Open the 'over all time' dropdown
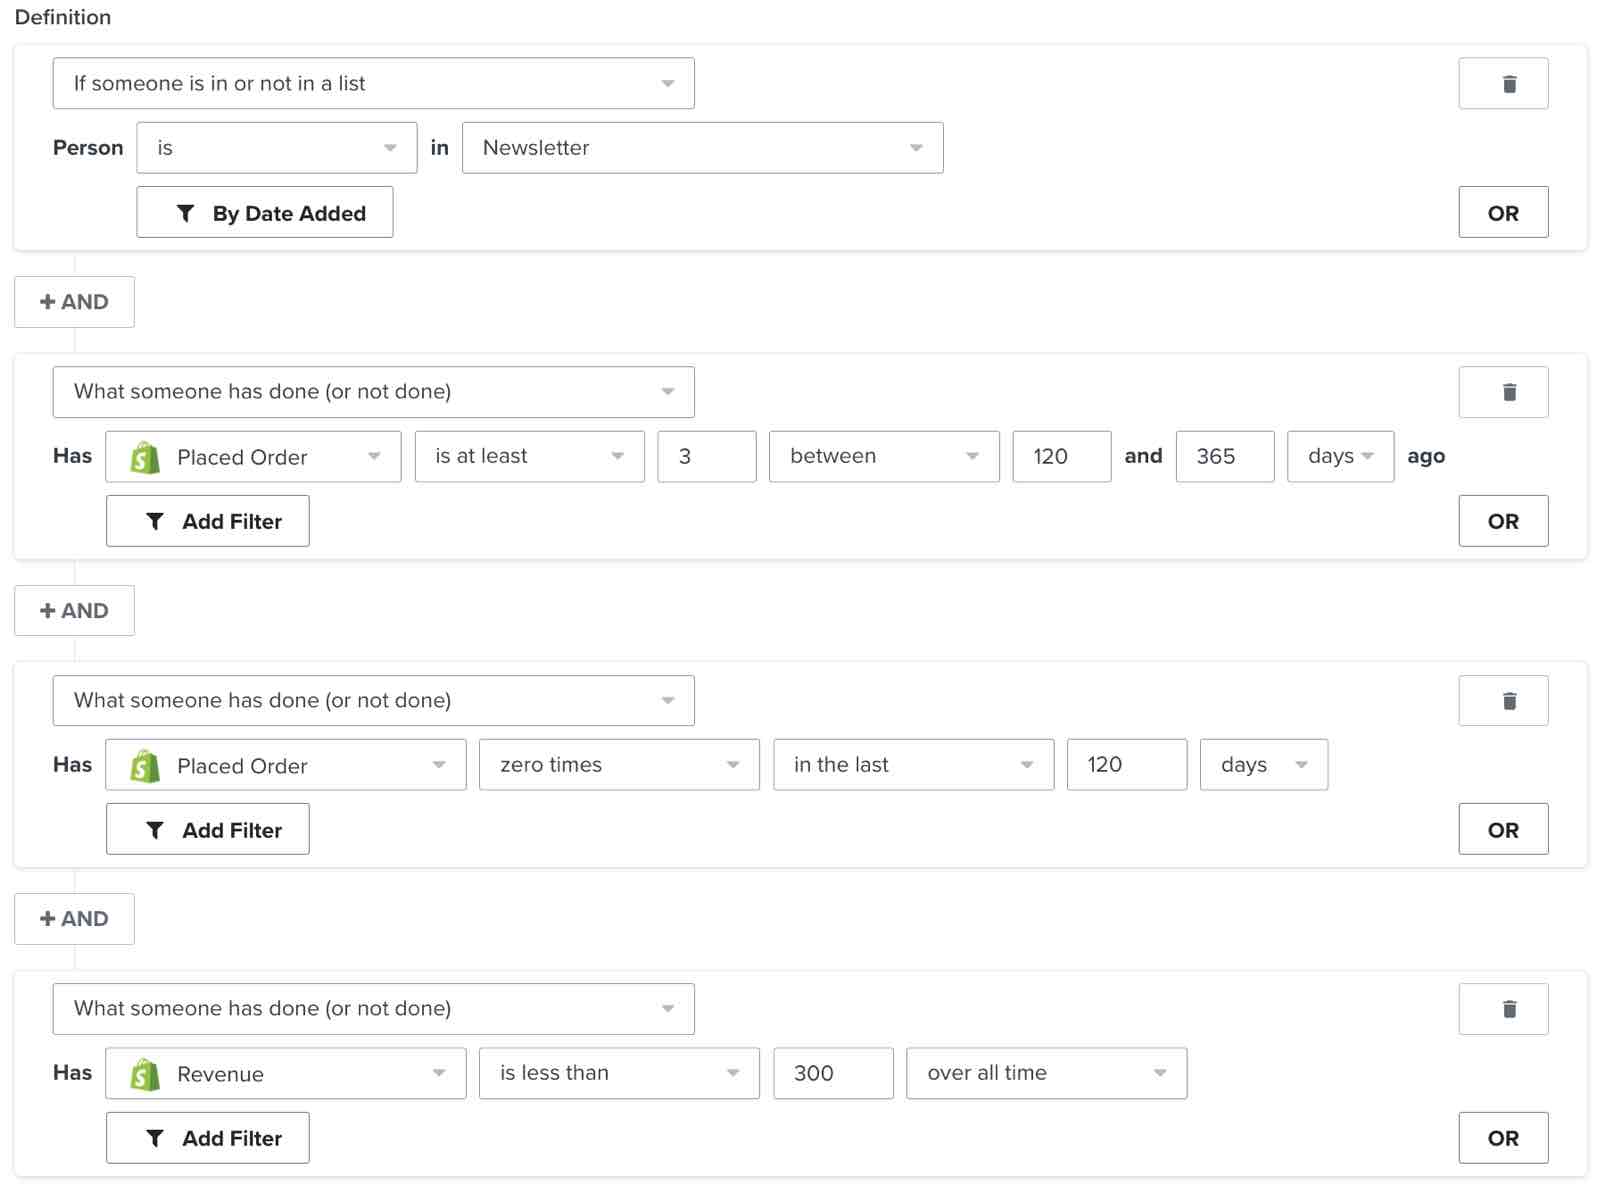This screenshot has width=1600, height=1194. click(x=1045, y=1073)
